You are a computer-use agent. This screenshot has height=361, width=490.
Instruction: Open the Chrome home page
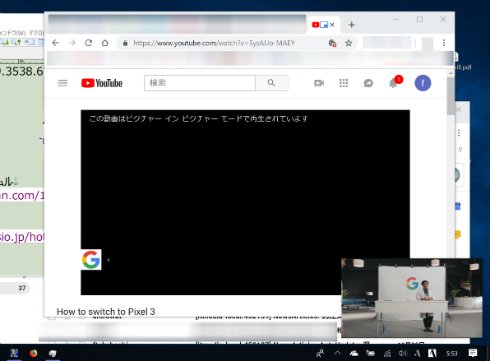tap(105, 43)
